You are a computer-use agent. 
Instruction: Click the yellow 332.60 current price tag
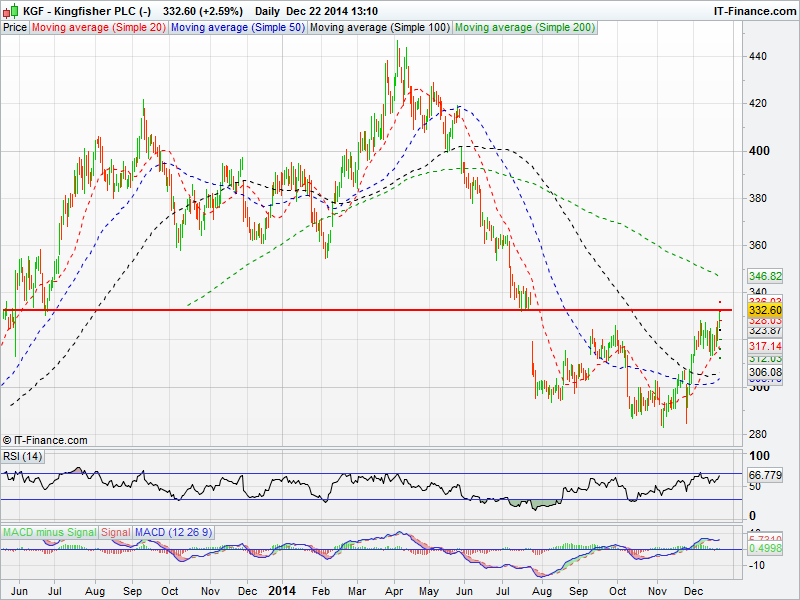pyautogui.click(x=764, y=311)
